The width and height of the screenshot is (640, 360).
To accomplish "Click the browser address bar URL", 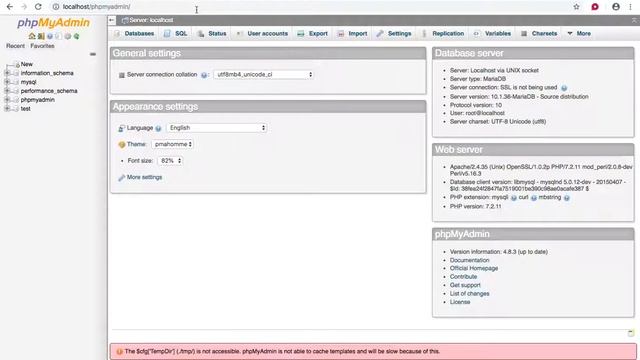I will tap(96, 7).
